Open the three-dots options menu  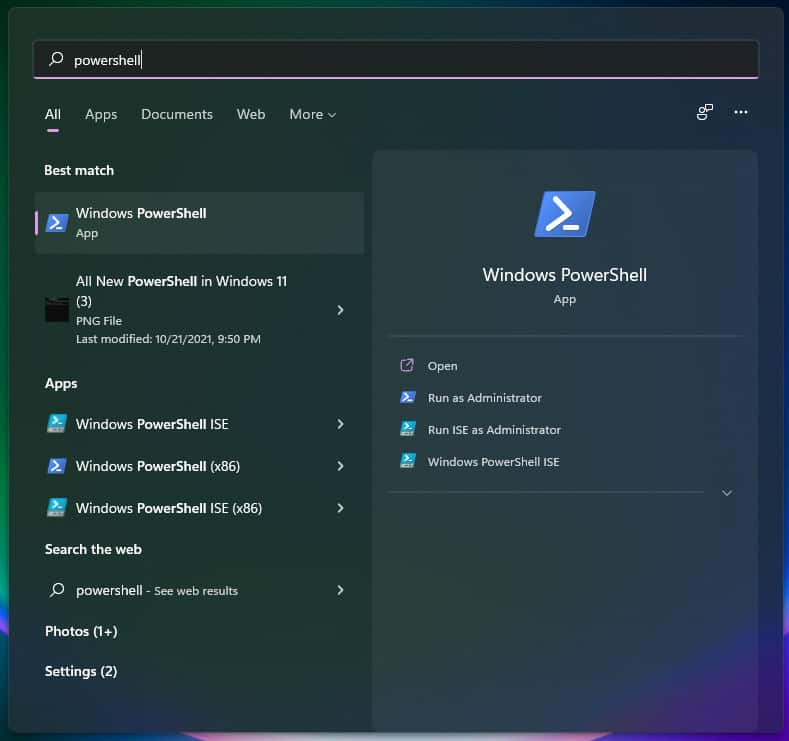(x=741, y=113)
